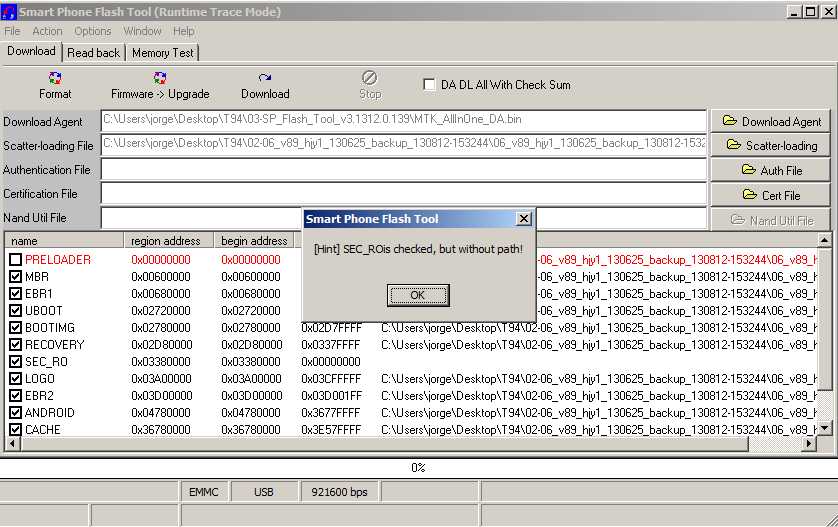838x527 pixels.
Task: Click the ANDROID end address 0x3677FFFF
Action: tap(330, 413)
